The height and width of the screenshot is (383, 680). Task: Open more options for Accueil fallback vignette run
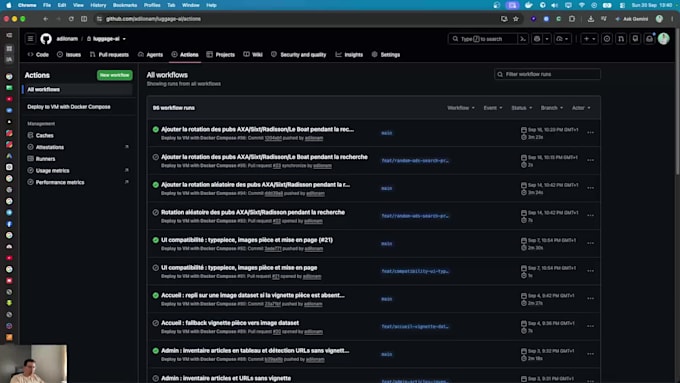click(x=590, y=326)
